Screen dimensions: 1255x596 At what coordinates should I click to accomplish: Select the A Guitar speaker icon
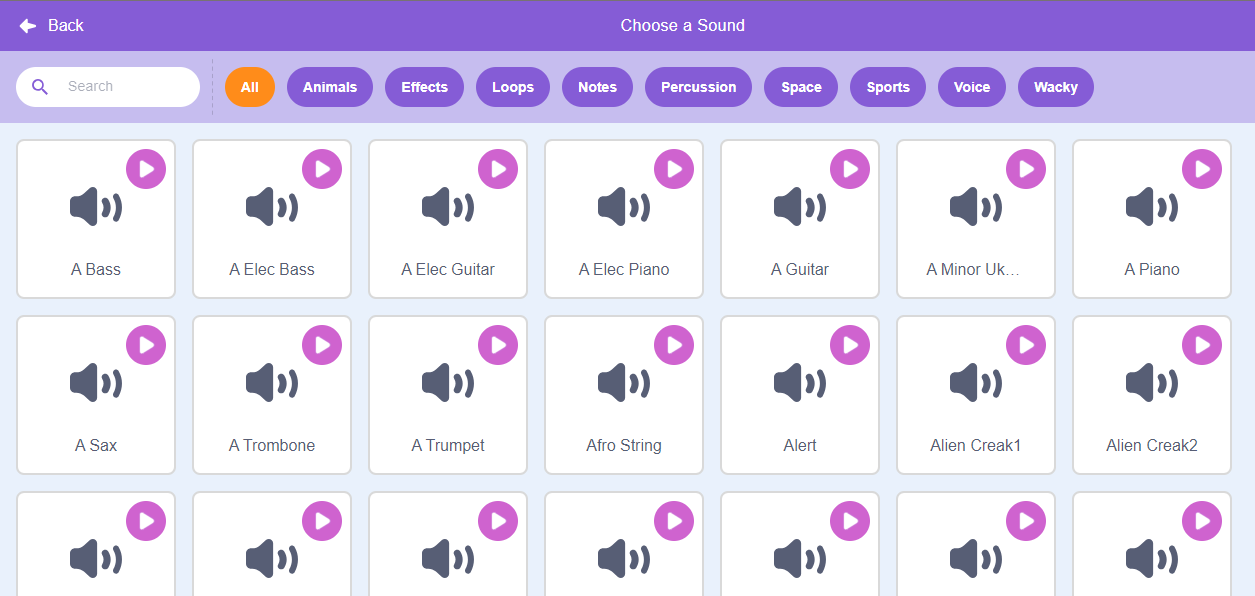(799, 208)
